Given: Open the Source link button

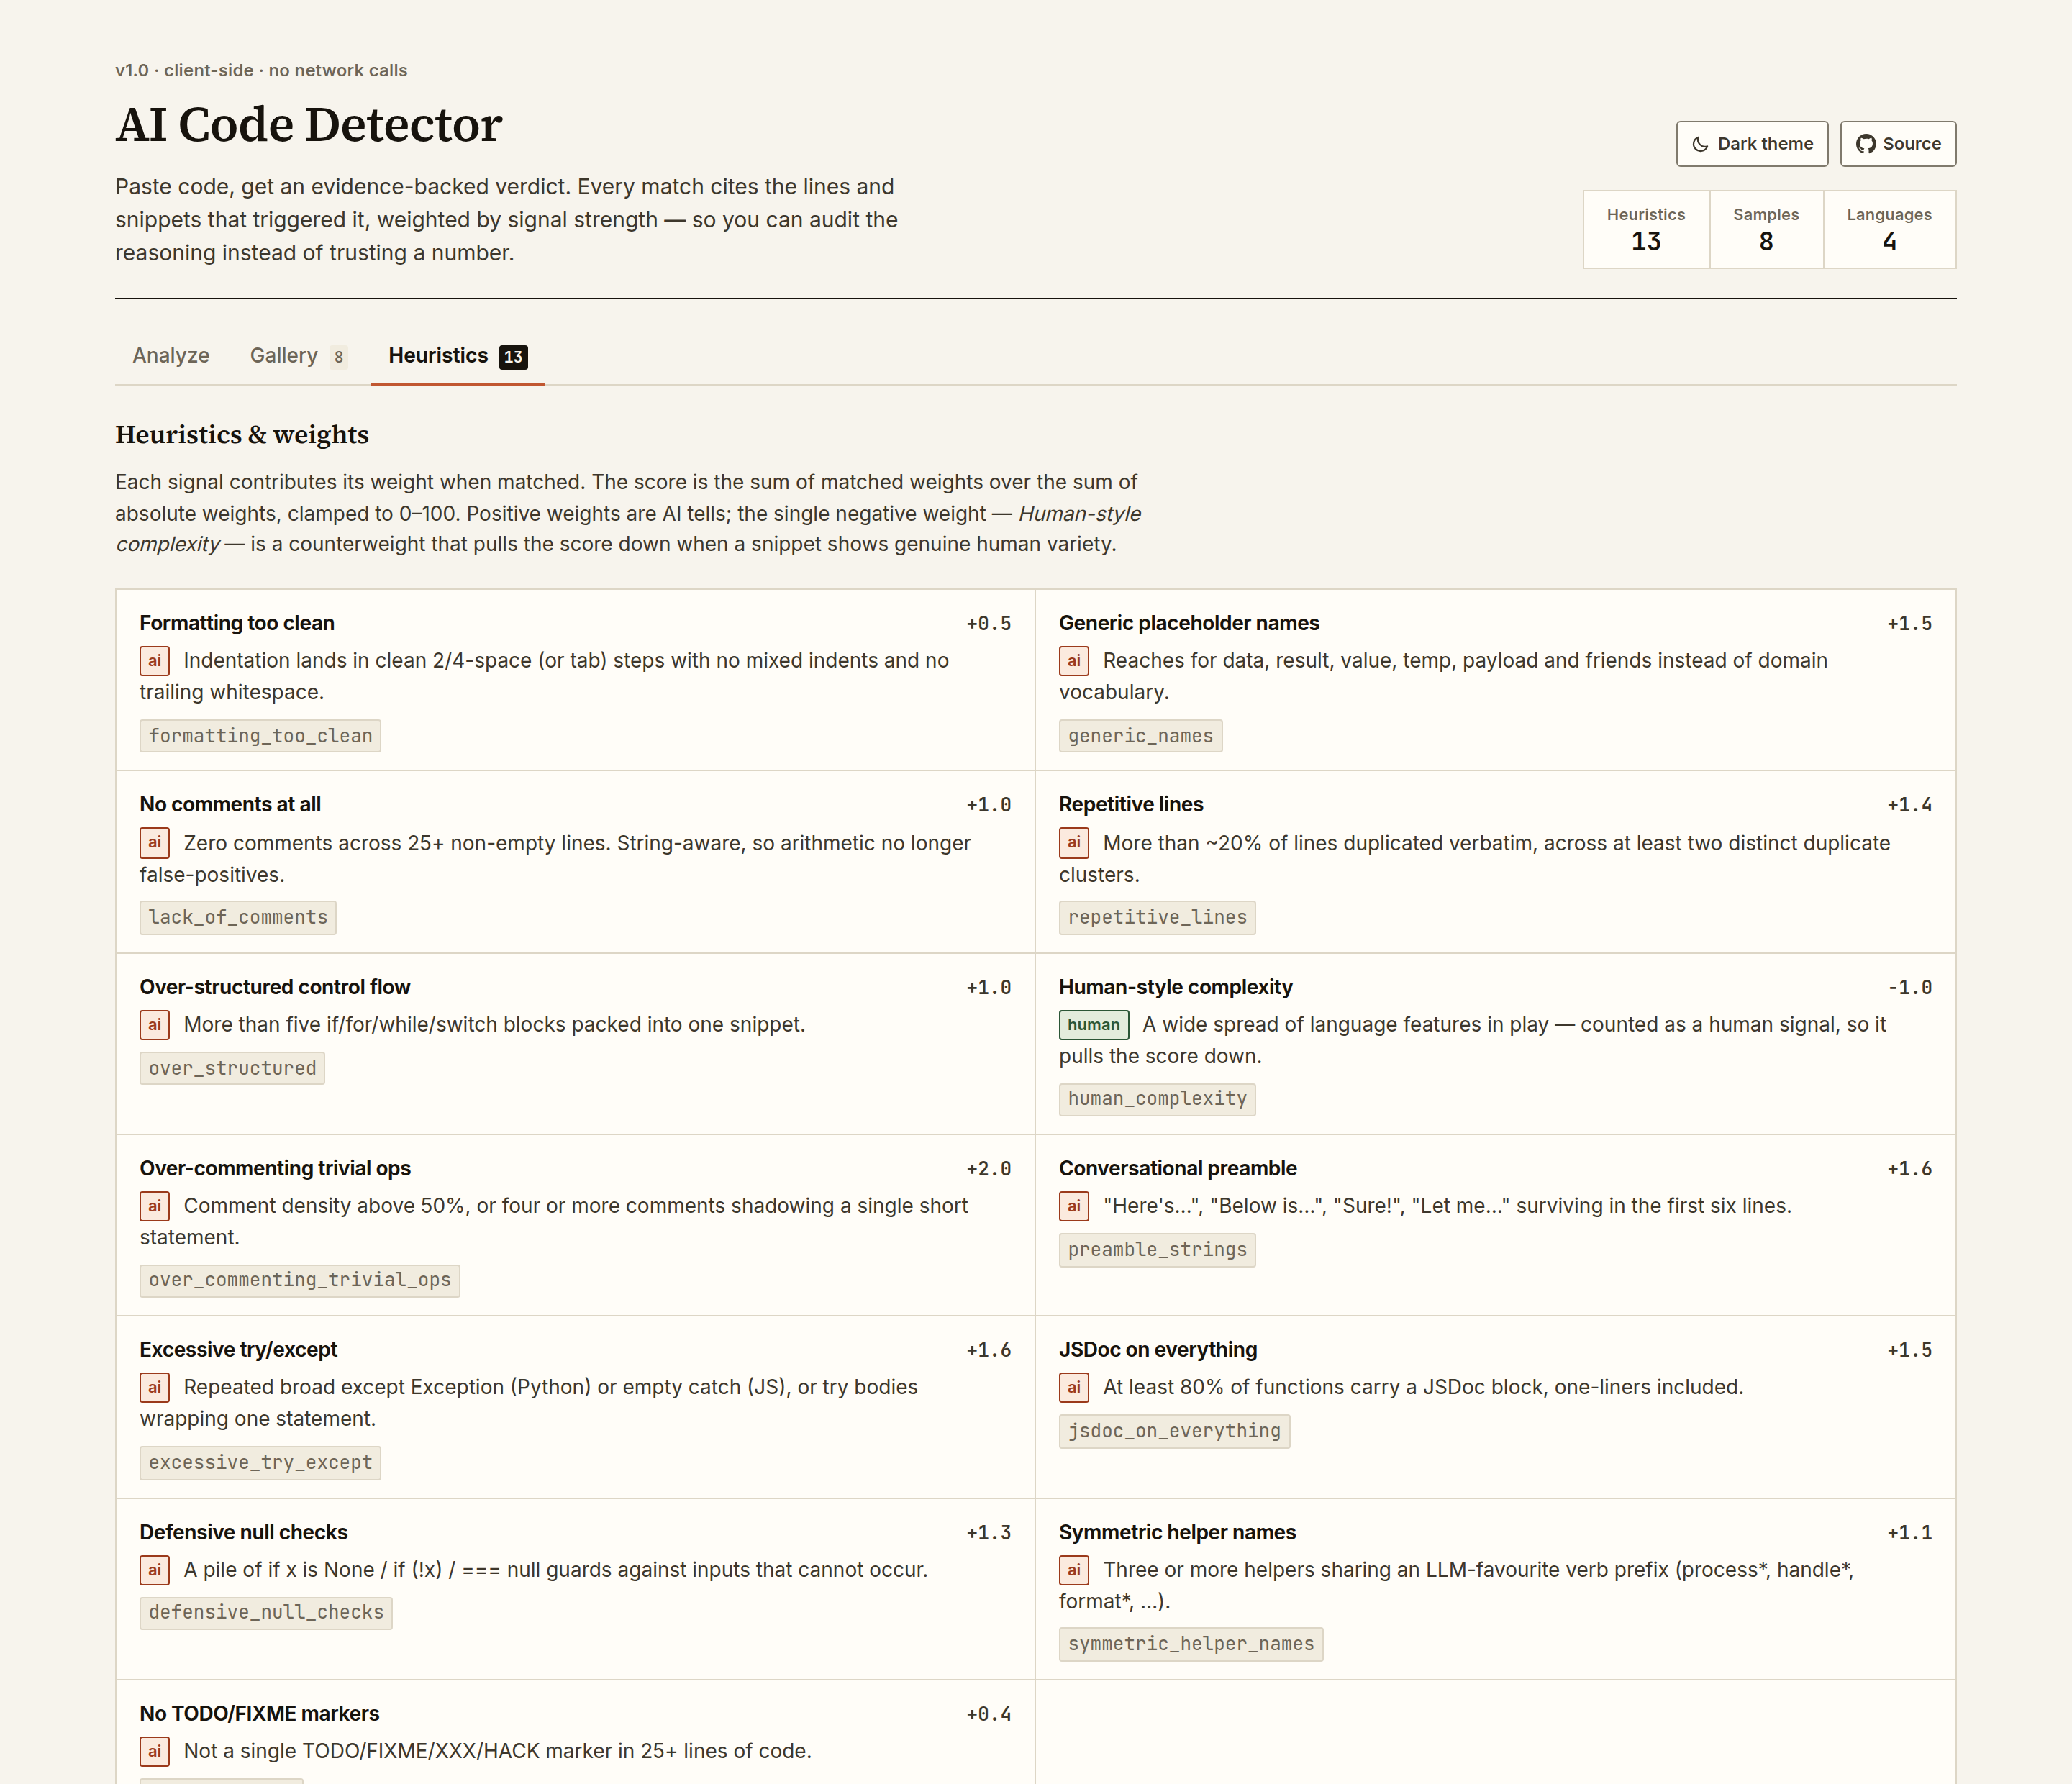Looking at the screenshot, I should coord(1897,144).
